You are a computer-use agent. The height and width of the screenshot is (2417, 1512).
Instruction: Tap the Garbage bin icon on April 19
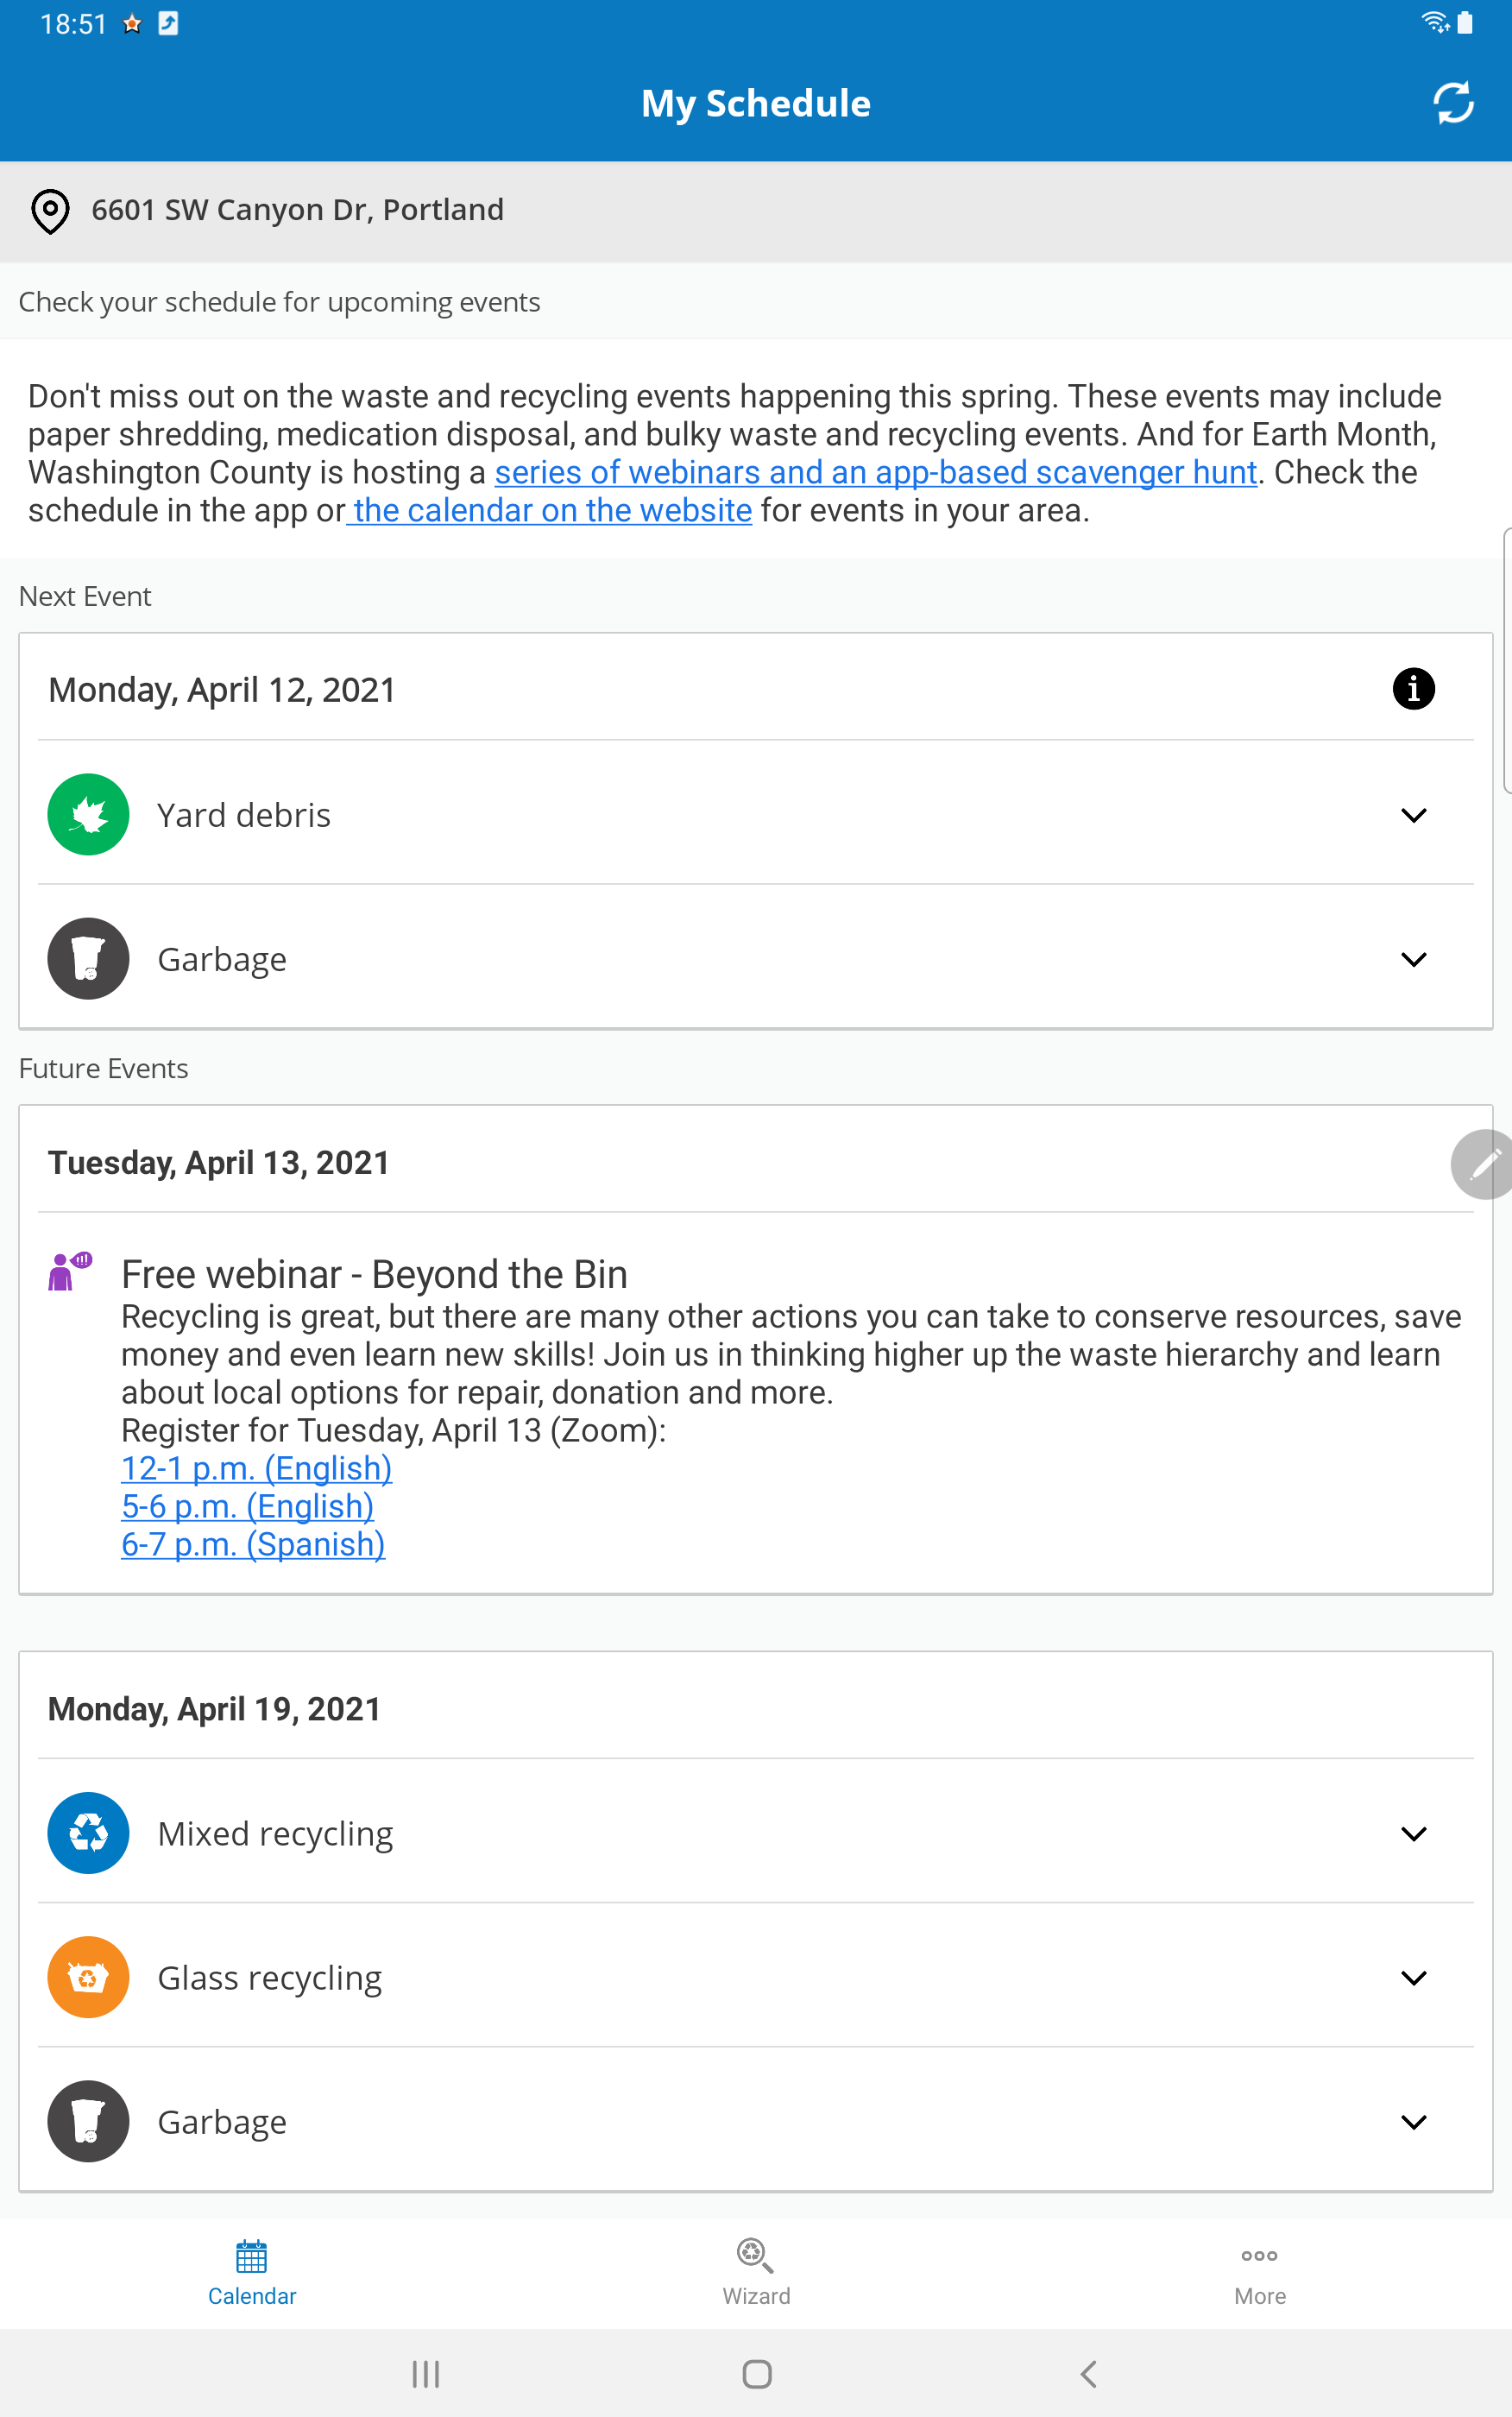tap(88, 2120)
